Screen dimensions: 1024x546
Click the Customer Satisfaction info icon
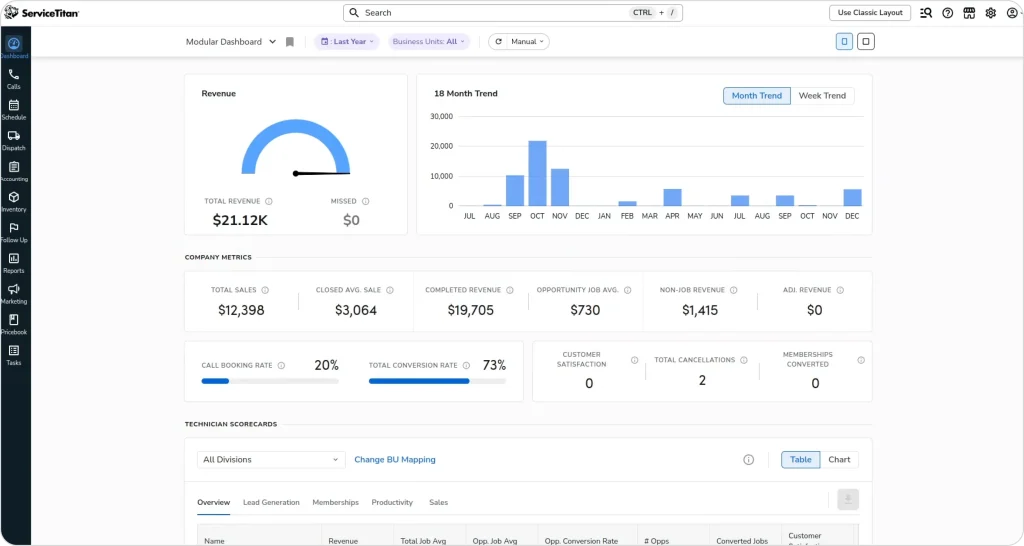point(634,360)
